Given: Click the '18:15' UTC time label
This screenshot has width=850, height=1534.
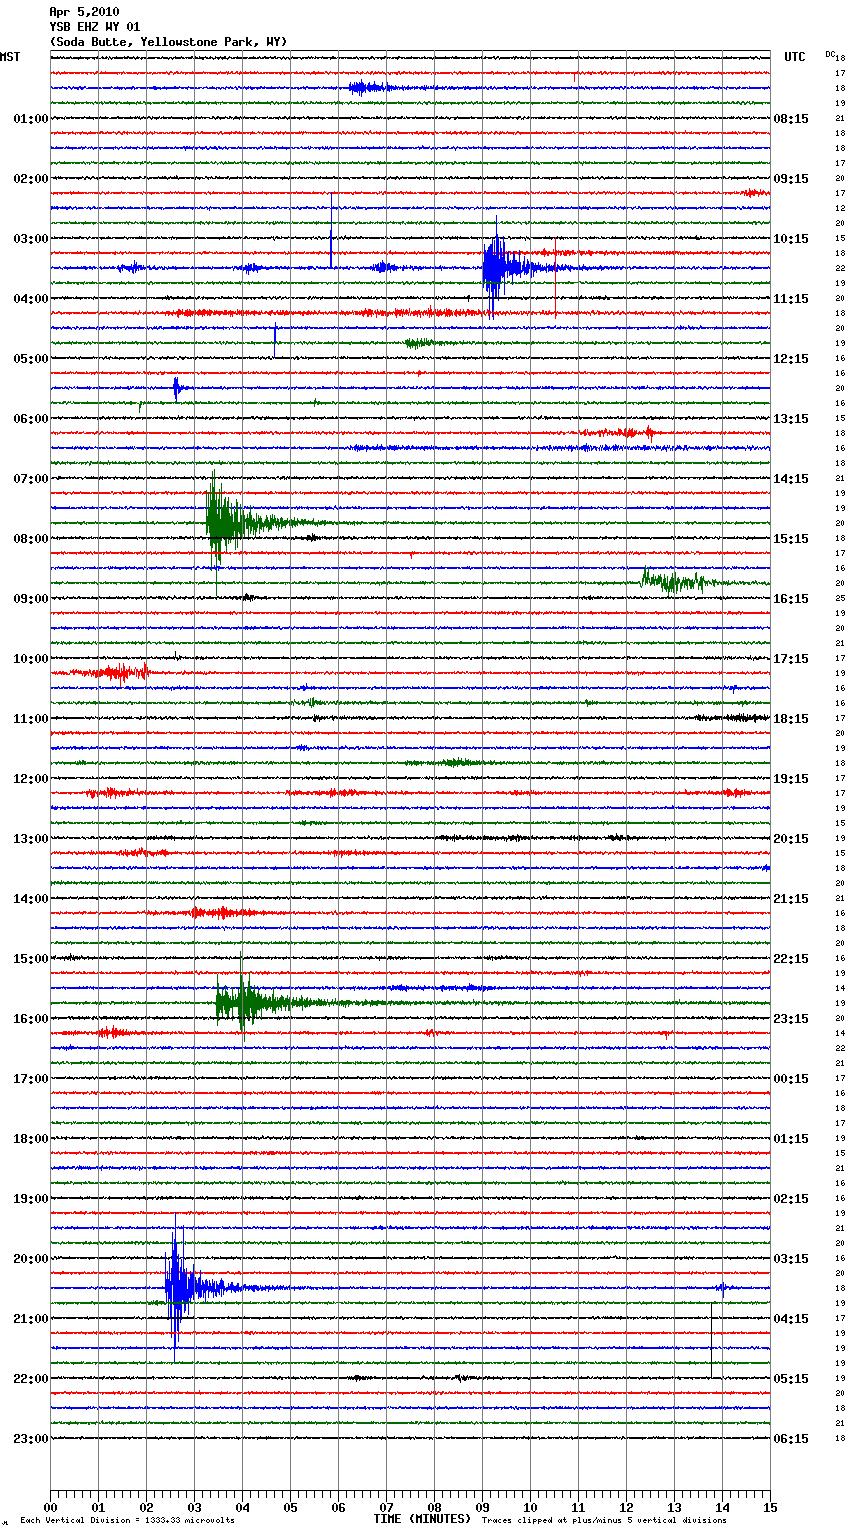Looking at the screenshot, I should 791,719.
